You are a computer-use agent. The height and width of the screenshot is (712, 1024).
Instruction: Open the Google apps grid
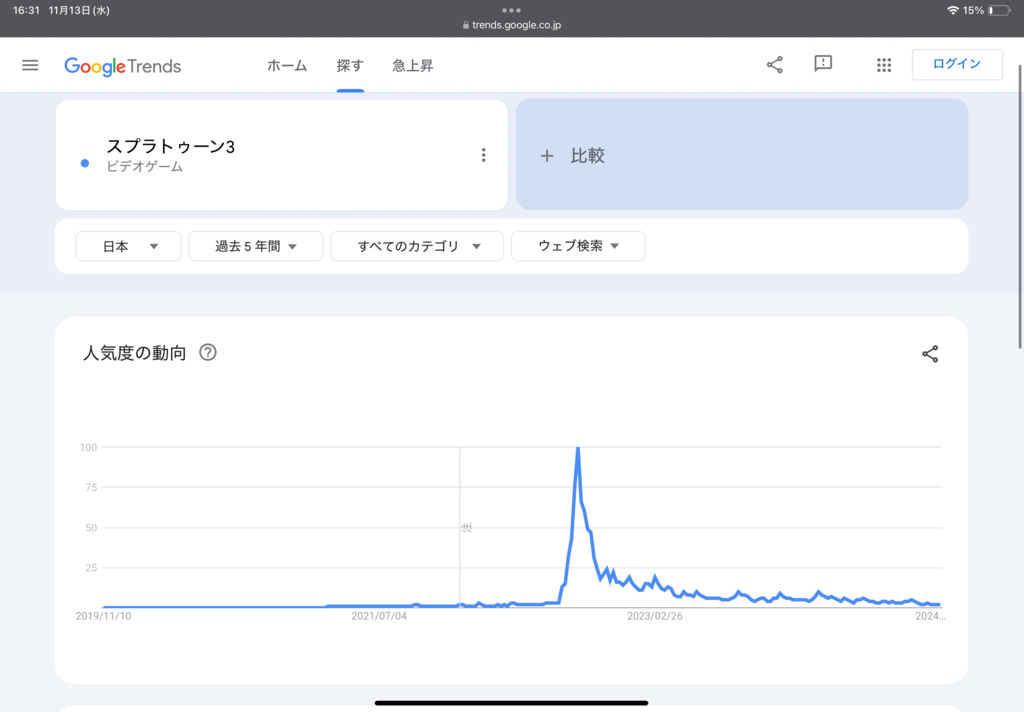pyautogui.click(x=884, y=65)
